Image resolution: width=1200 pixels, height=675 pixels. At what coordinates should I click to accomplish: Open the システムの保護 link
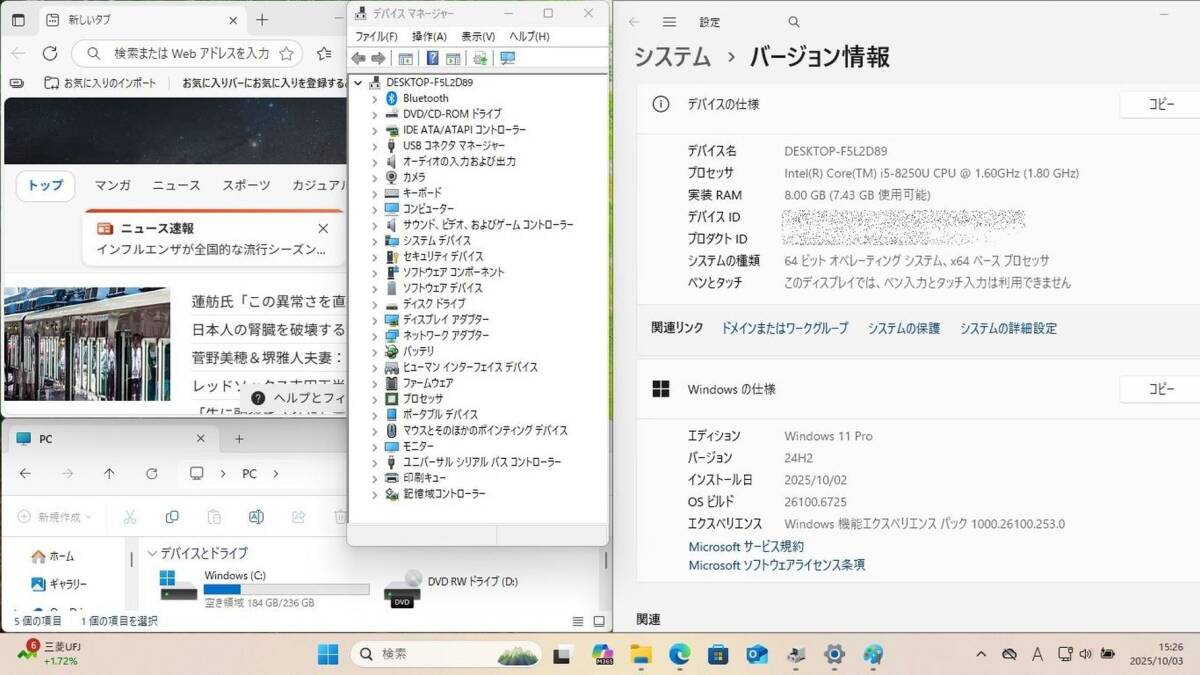[903, 328]
